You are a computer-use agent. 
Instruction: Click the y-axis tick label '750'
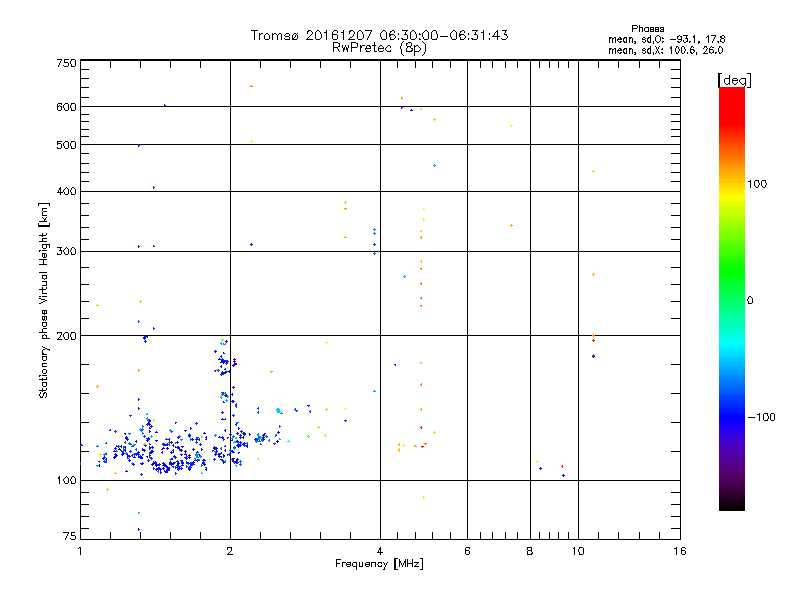(x=67, y=63)
